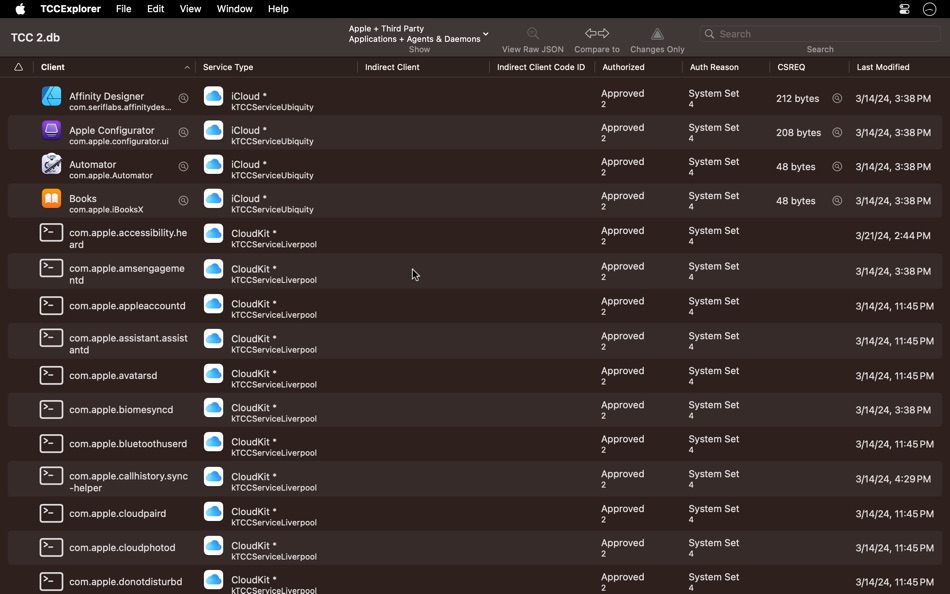This screenshot has height=594, width=950.
Task: Open Control Center in menu bar
Action: [905, 8]
